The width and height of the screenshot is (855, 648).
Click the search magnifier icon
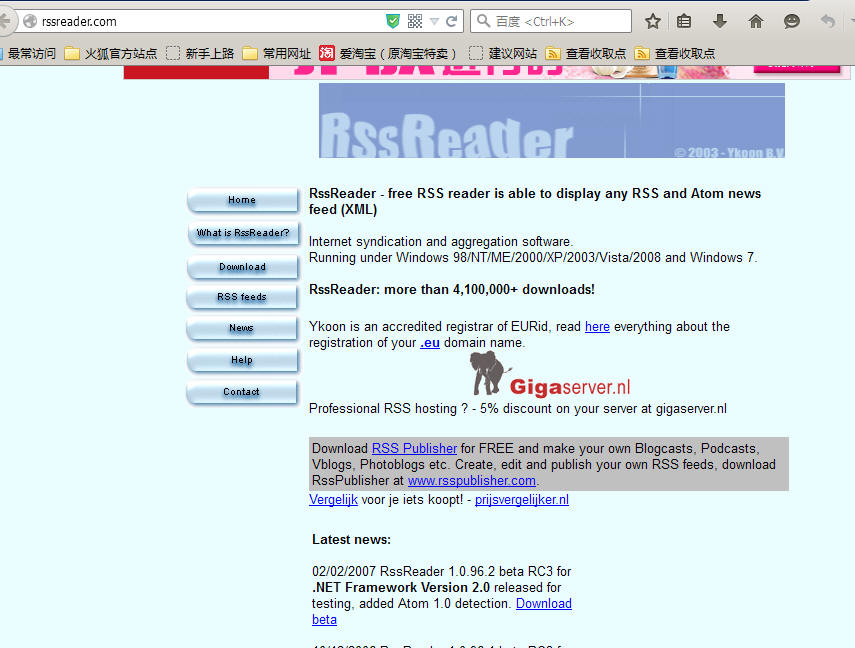click(483, 21)
